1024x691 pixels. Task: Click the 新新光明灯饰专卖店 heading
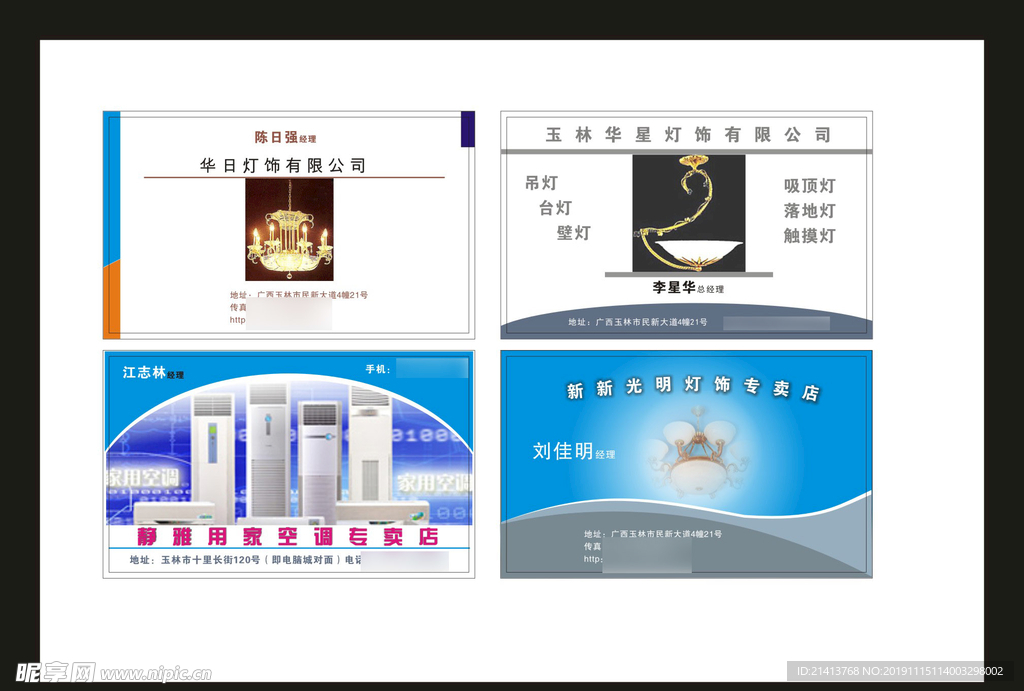point(692,388)
